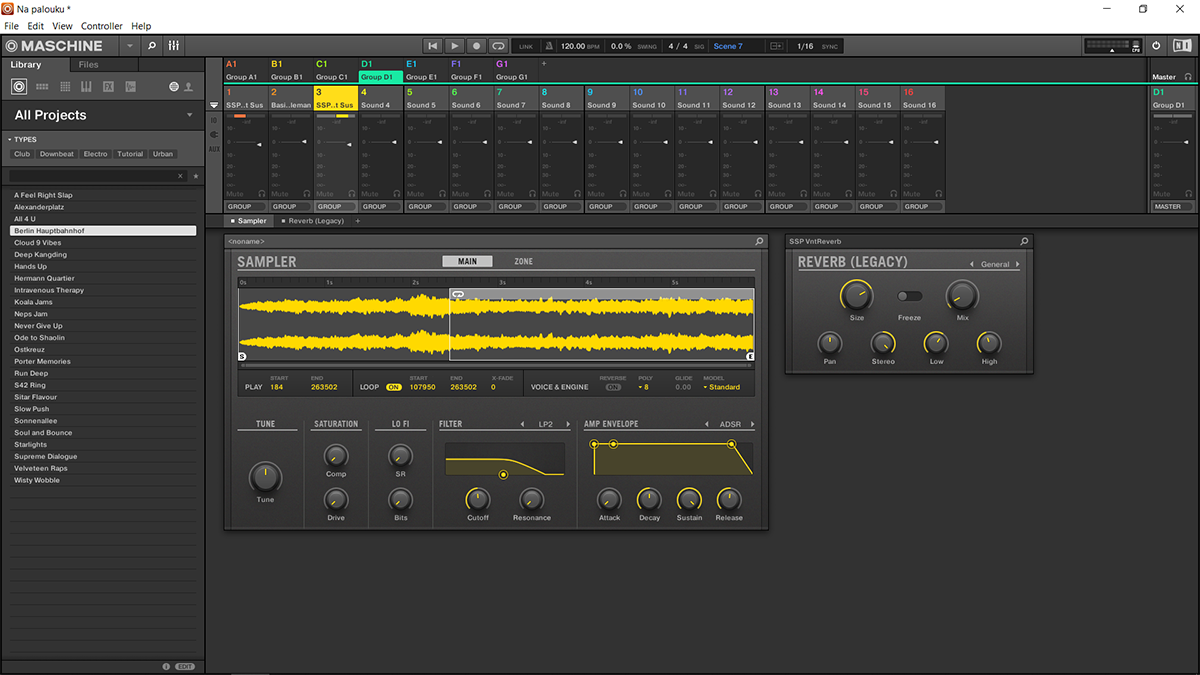Clear the Library search field with X
The image size is (1200, 675).
[x=180, y=176]
